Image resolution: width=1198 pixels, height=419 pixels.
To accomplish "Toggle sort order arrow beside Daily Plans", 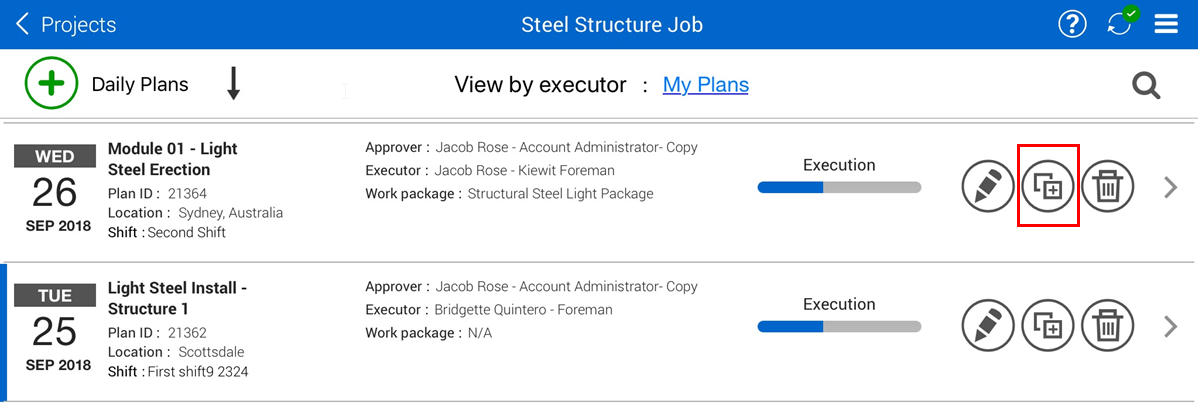I will click(233, 84).
